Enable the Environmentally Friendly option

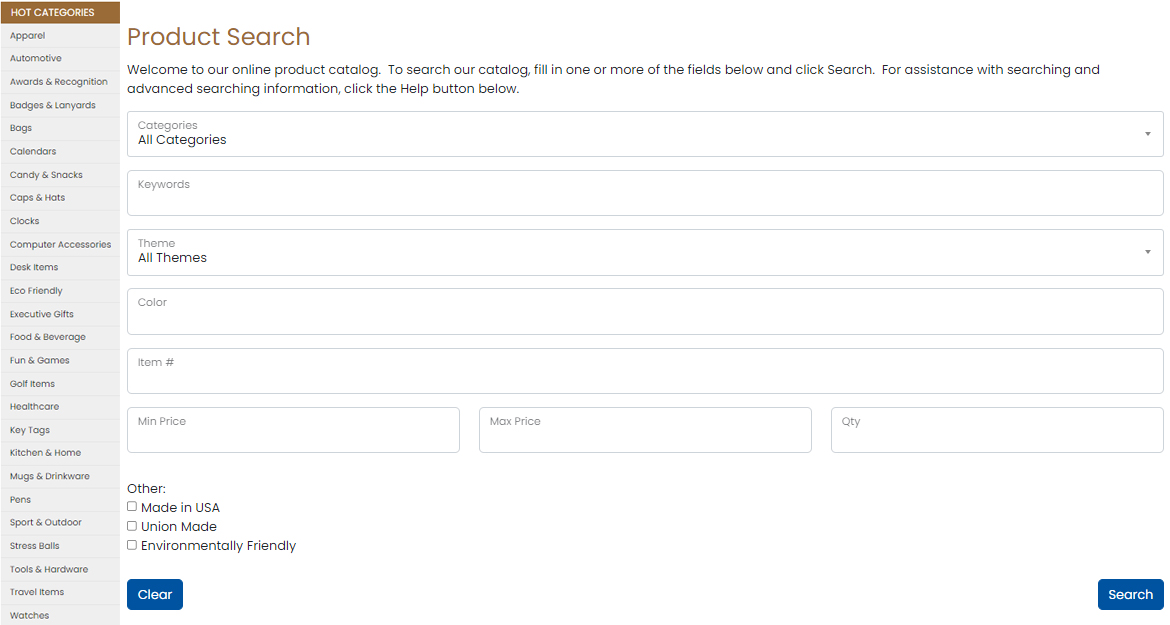[x=132, y=545]
